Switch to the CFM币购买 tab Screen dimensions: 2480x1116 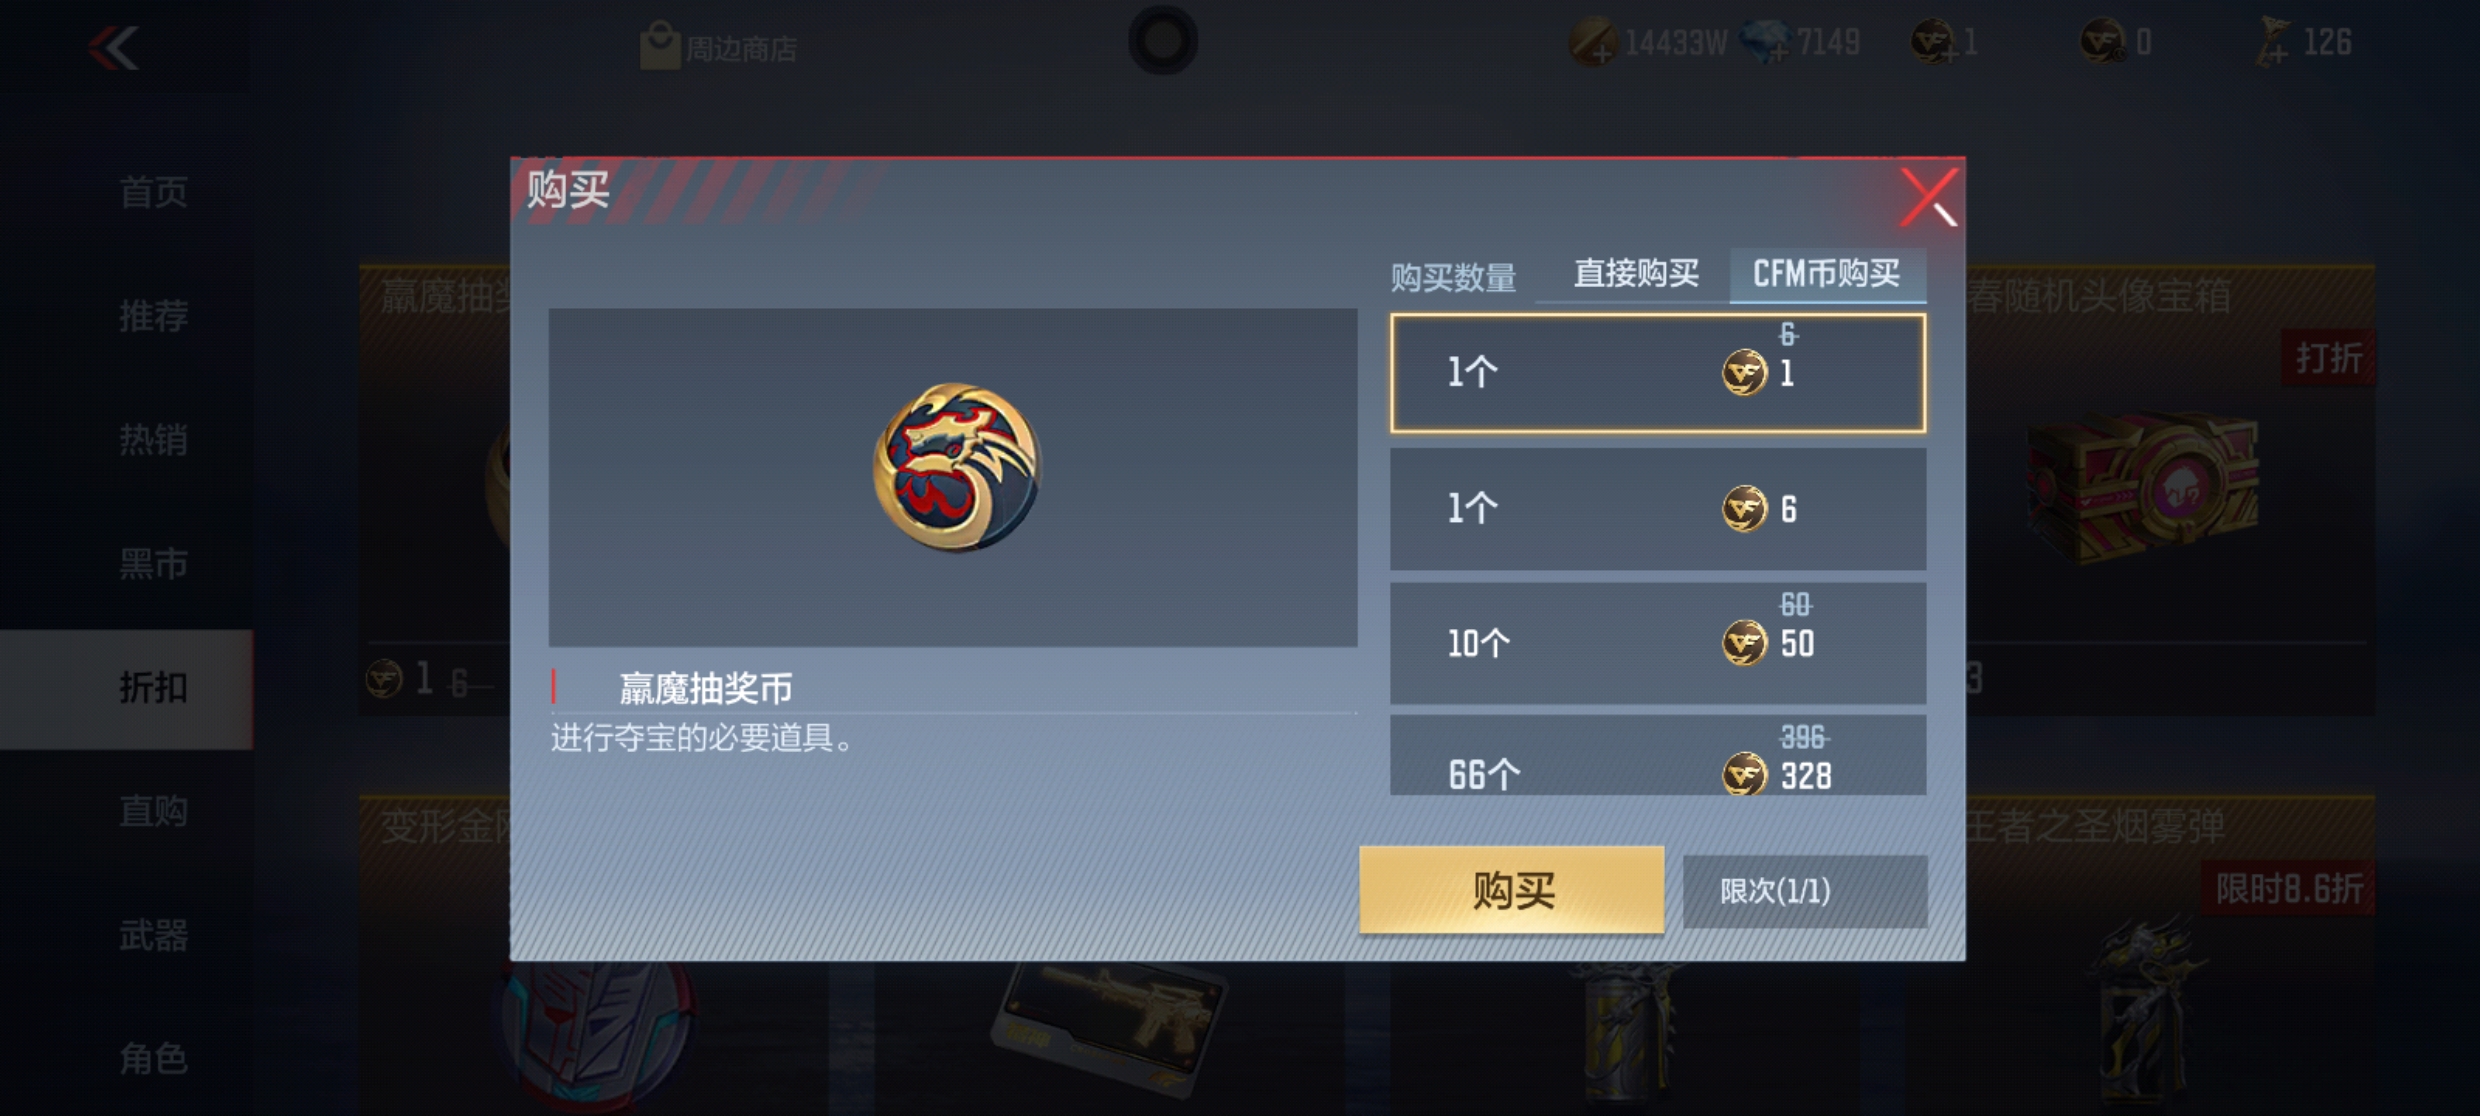coord(1827,273)
